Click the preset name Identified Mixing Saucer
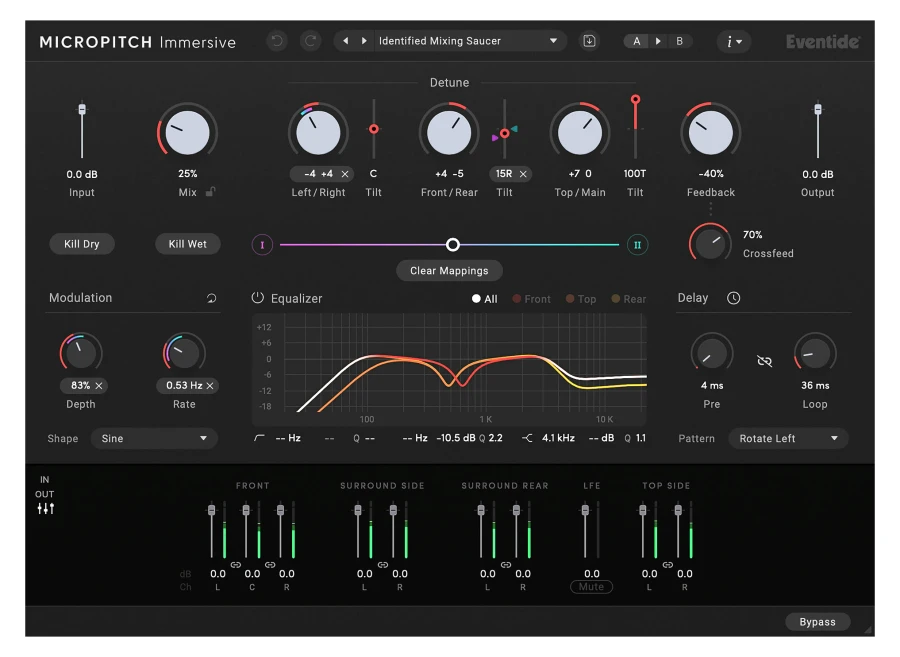Viewport: 900px width, 657px height. [x=440, y=41]
